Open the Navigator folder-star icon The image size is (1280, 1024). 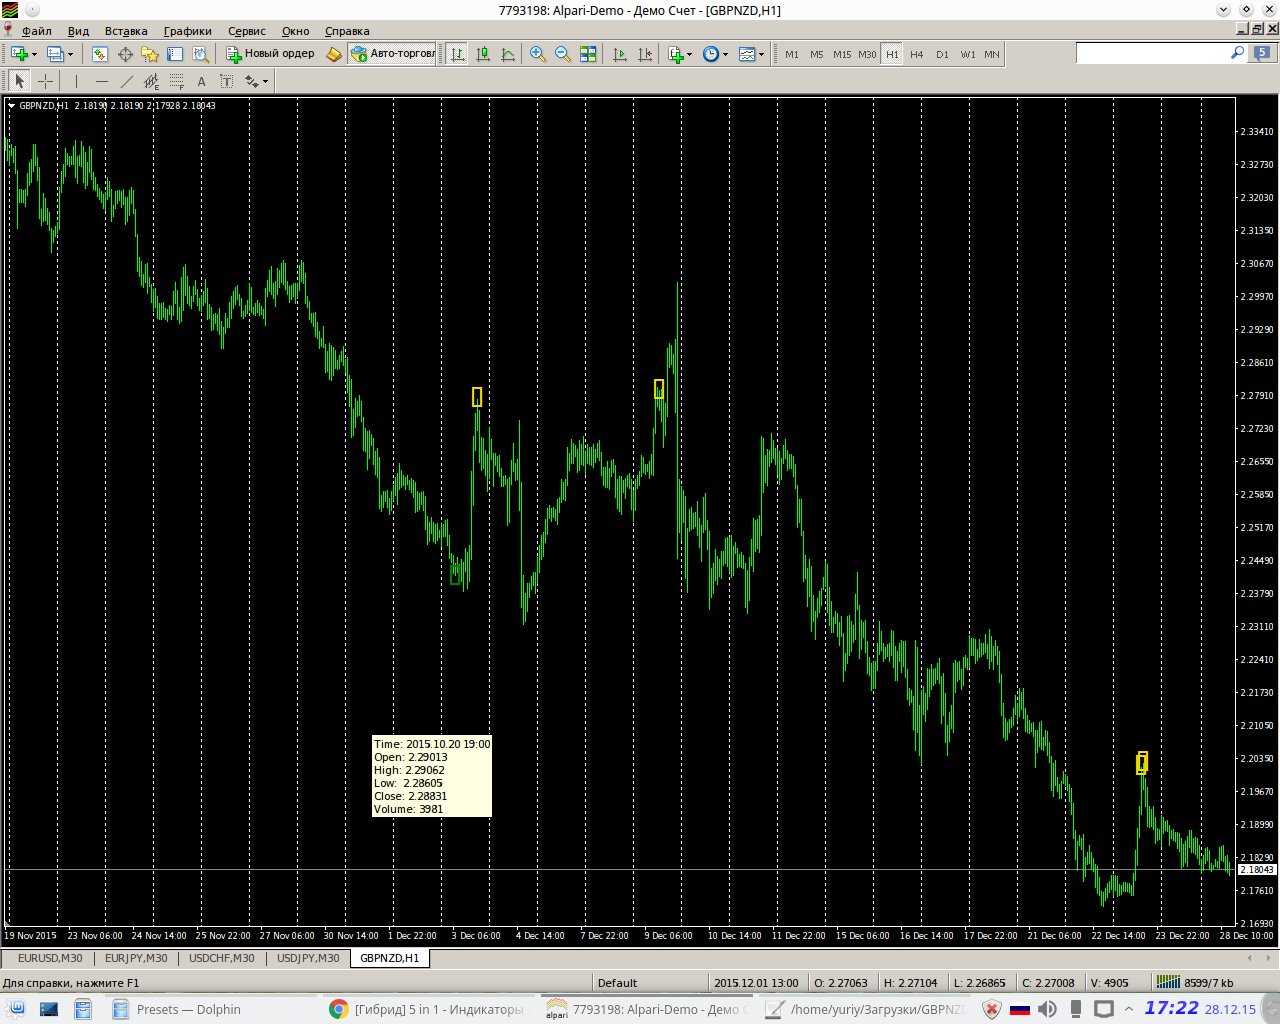pyautogui.click(x=150, y=54)
